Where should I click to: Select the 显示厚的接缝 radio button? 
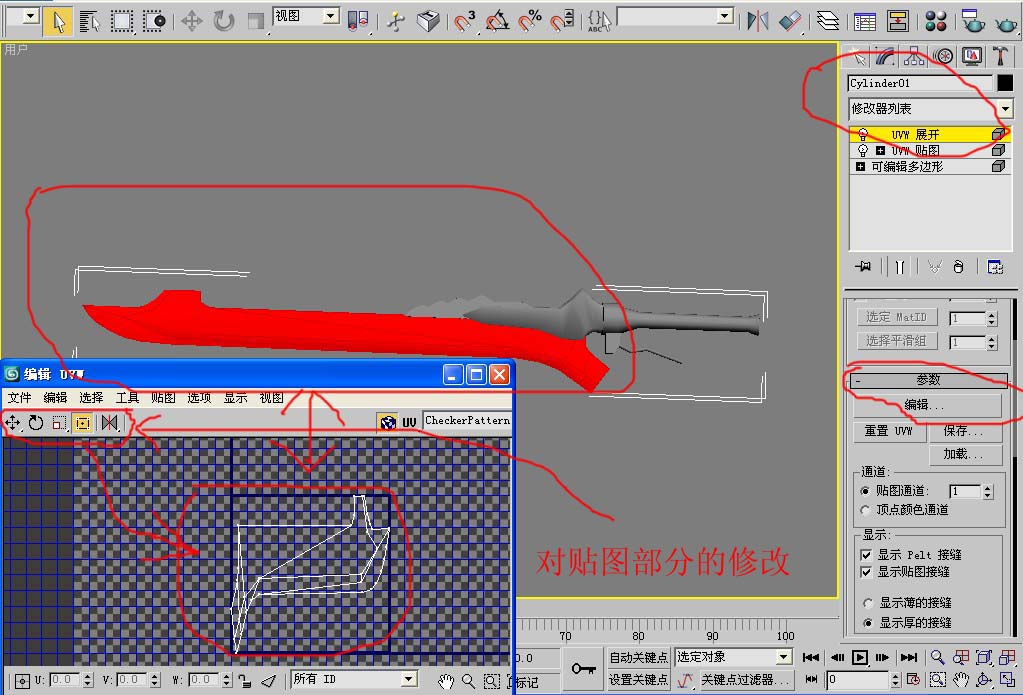click(868, 623)
